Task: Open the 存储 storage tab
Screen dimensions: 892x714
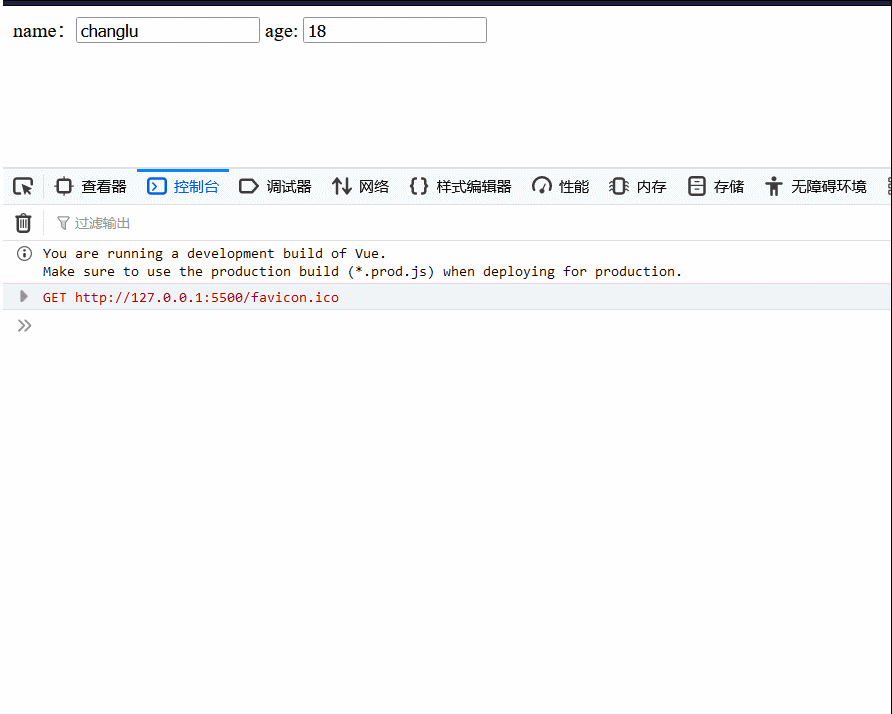Action: [x=716, y=187]
